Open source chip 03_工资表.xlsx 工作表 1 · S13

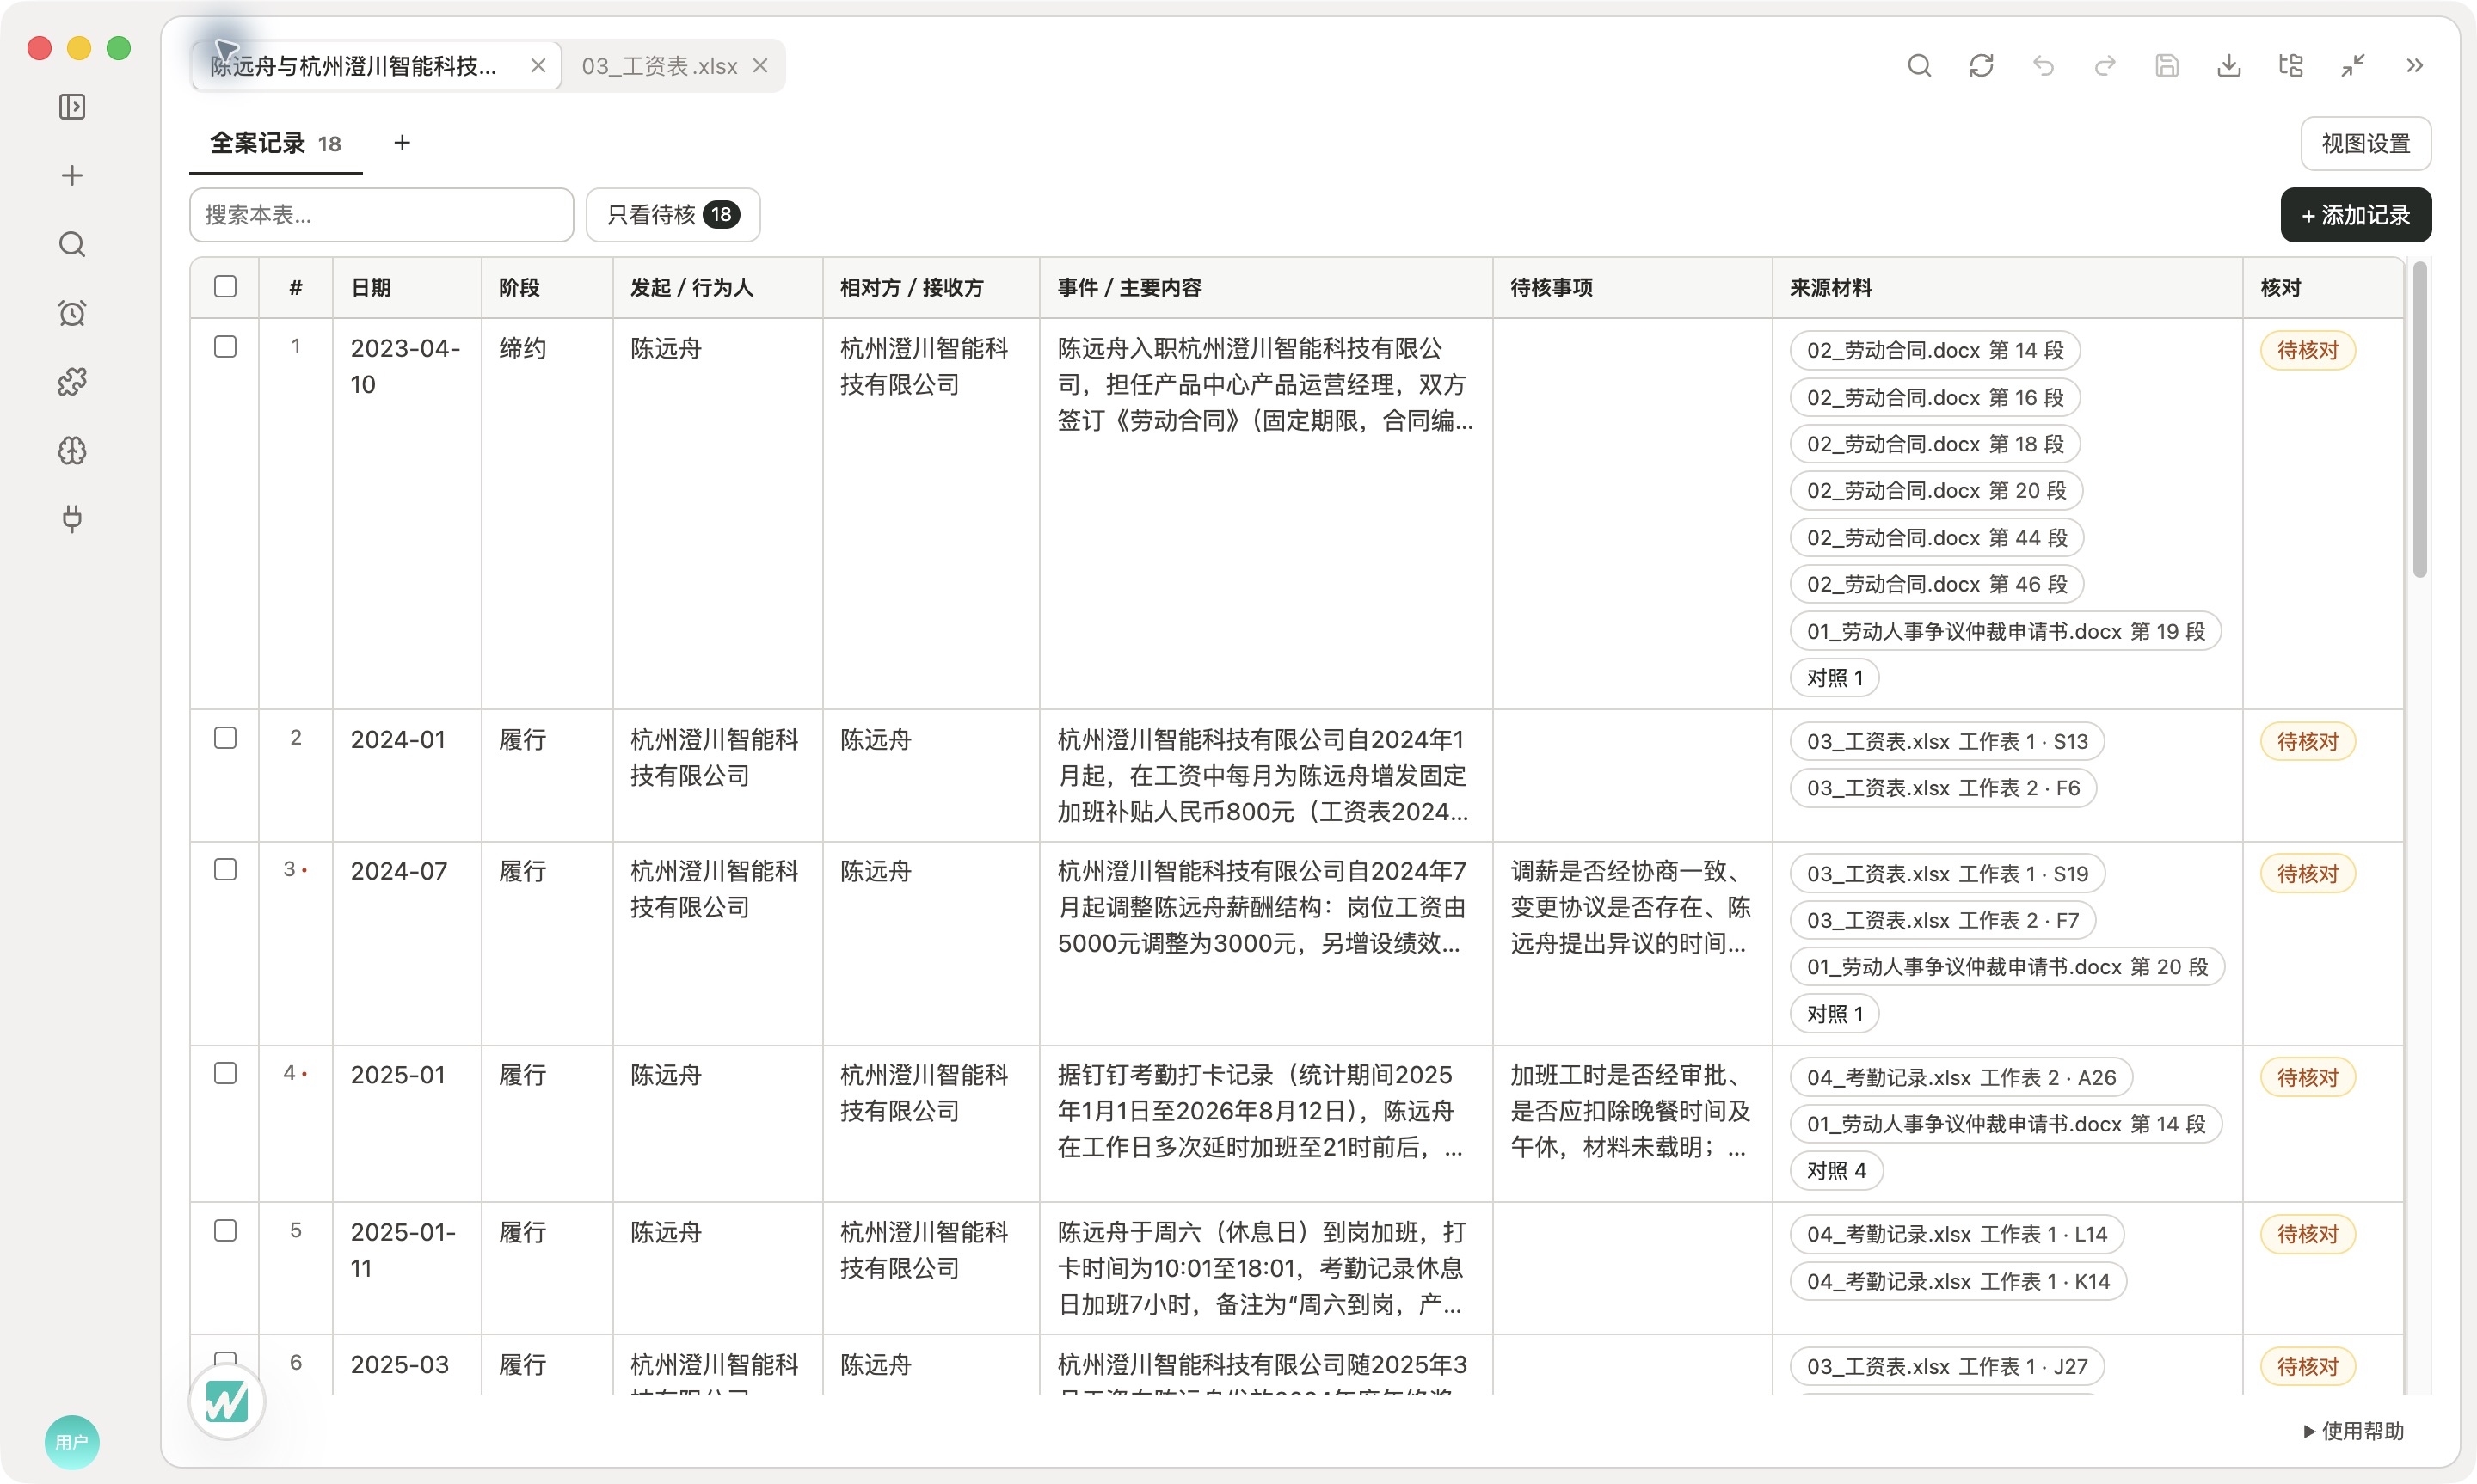(x=1947, y=742)
